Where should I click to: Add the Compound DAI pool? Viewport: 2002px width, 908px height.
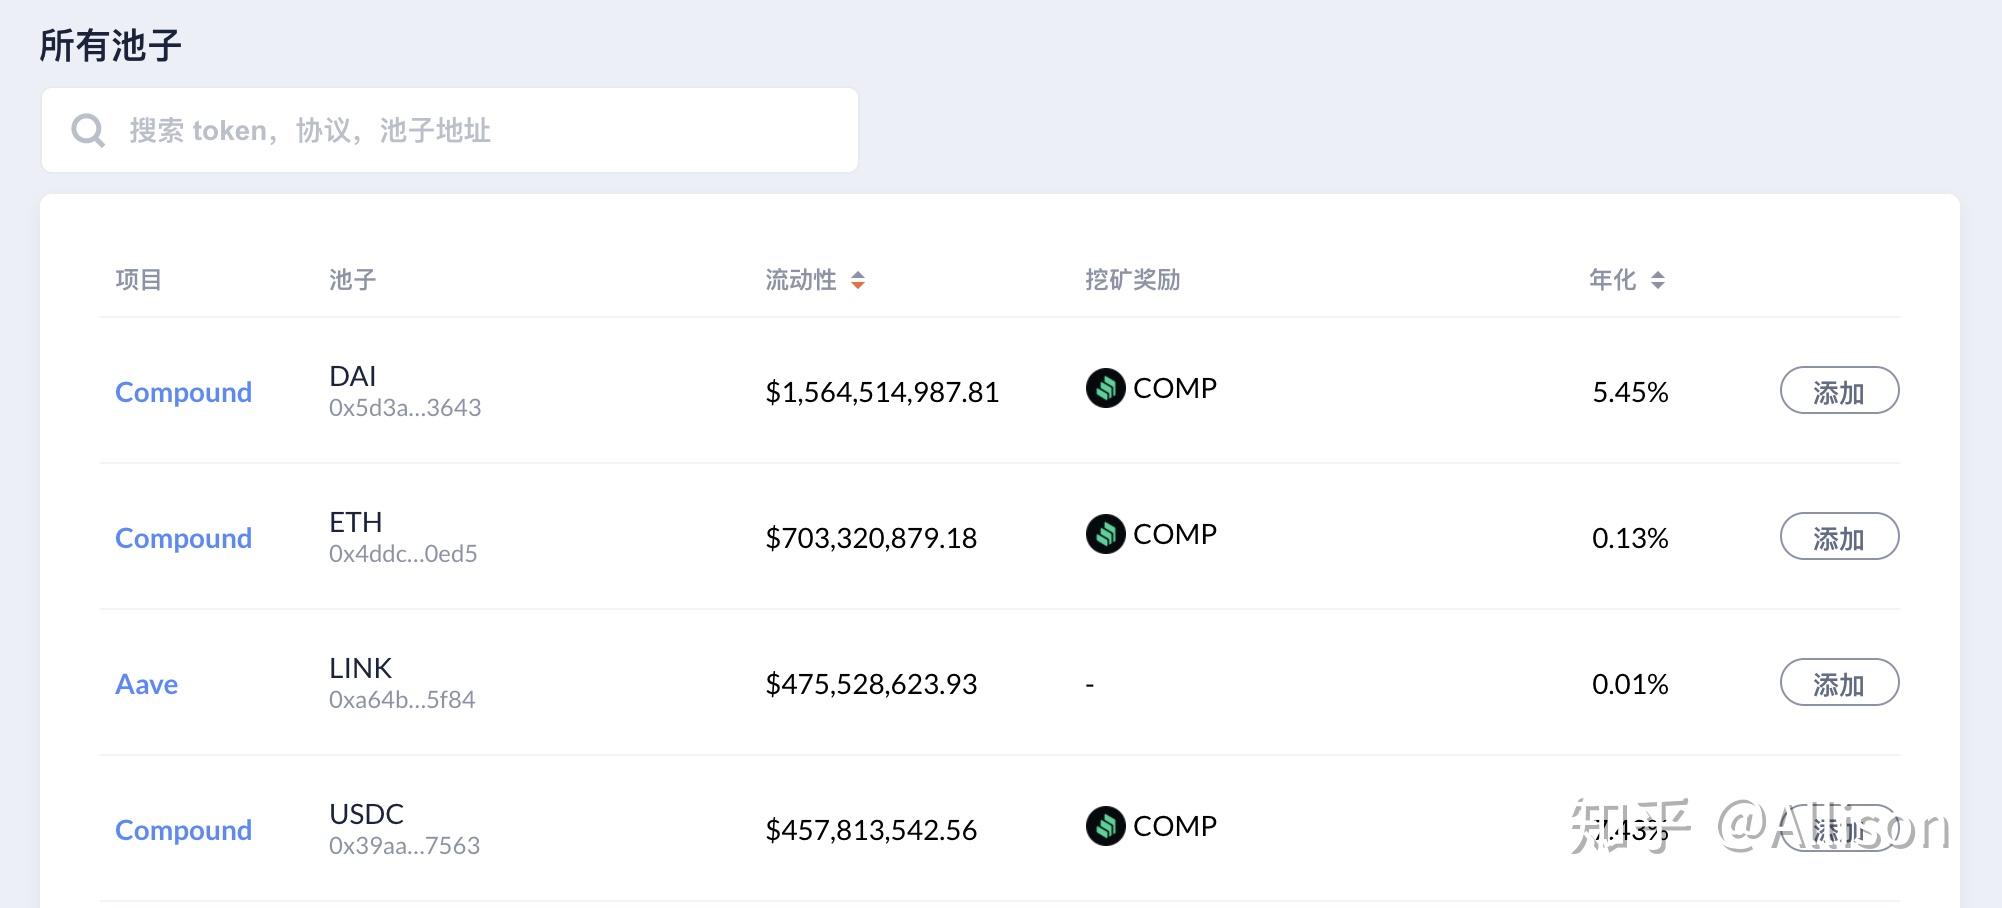pos(1839,390)
